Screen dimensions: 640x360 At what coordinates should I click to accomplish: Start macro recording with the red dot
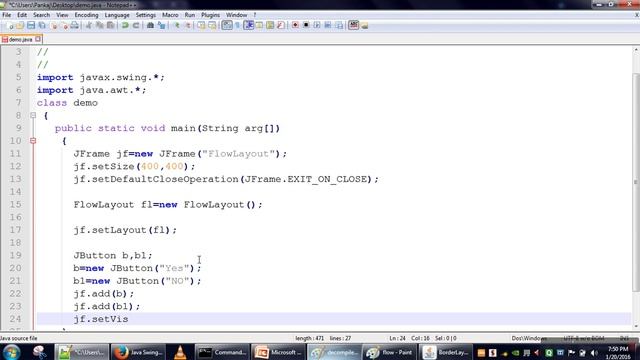coord(295,25)
